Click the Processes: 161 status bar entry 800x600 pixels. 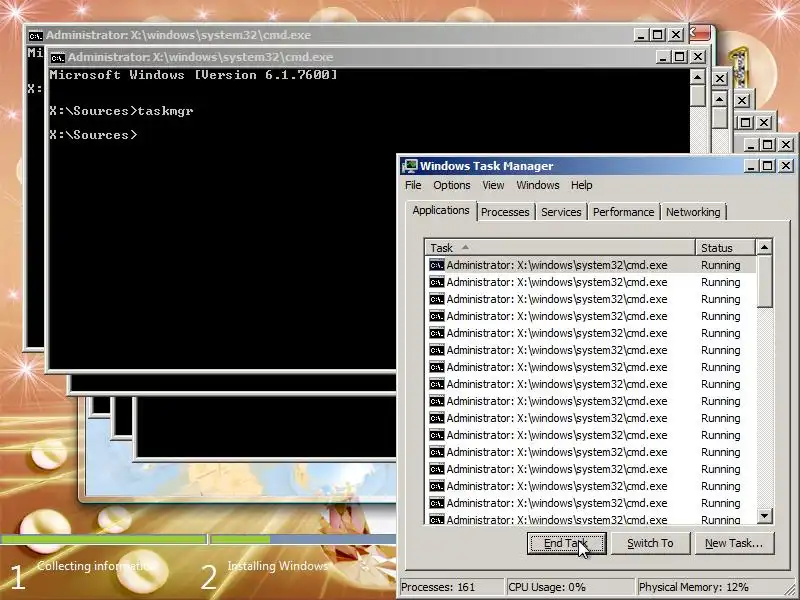451,587
